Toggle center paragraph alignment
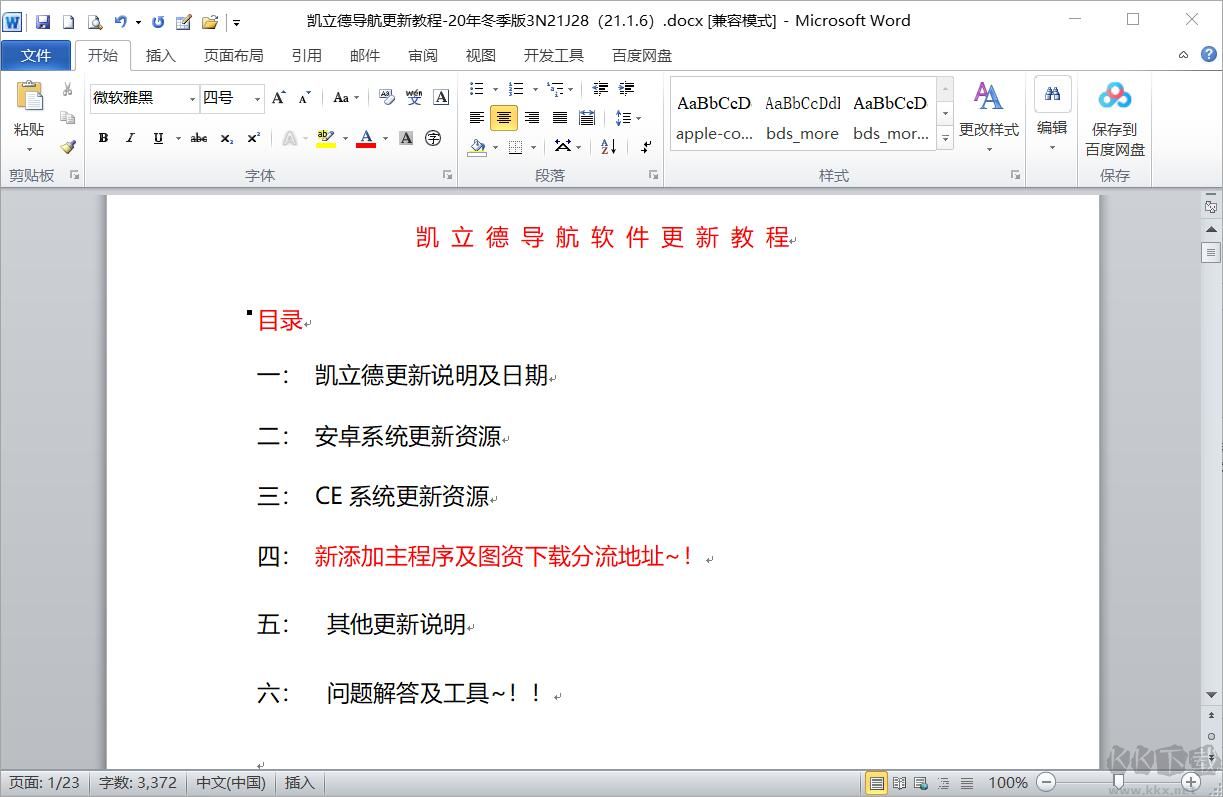The height and width of the screenshot is (797, 1223). 503,117
